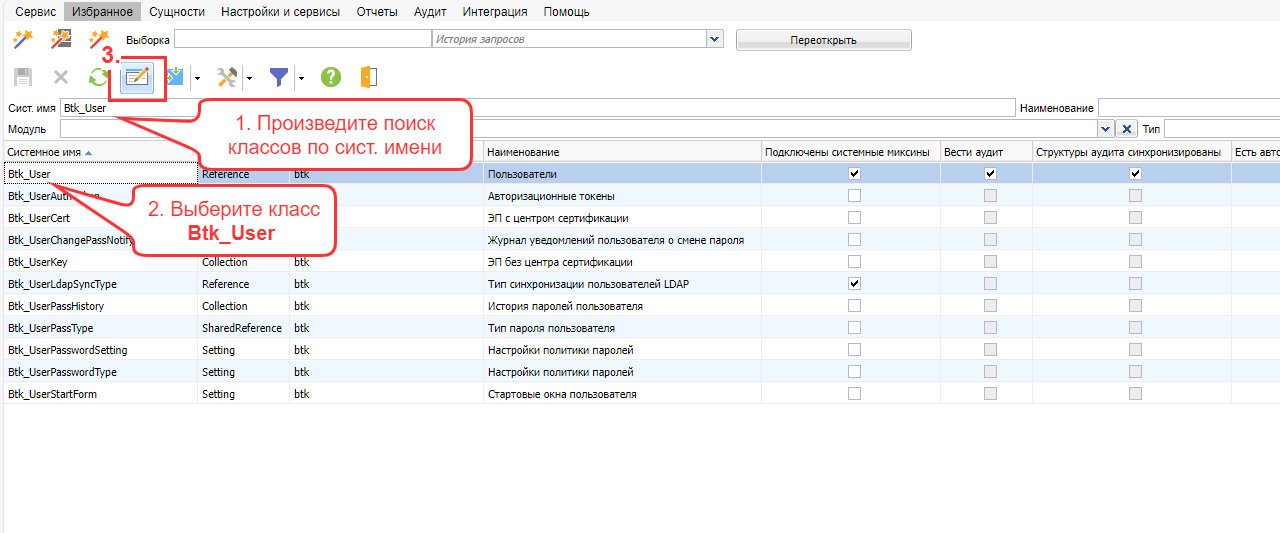Viewport: 1280px width, 533px height.
Task: Toggle миксины checkbox for Btk_UserStartForm row
Action: pos(854,394)
